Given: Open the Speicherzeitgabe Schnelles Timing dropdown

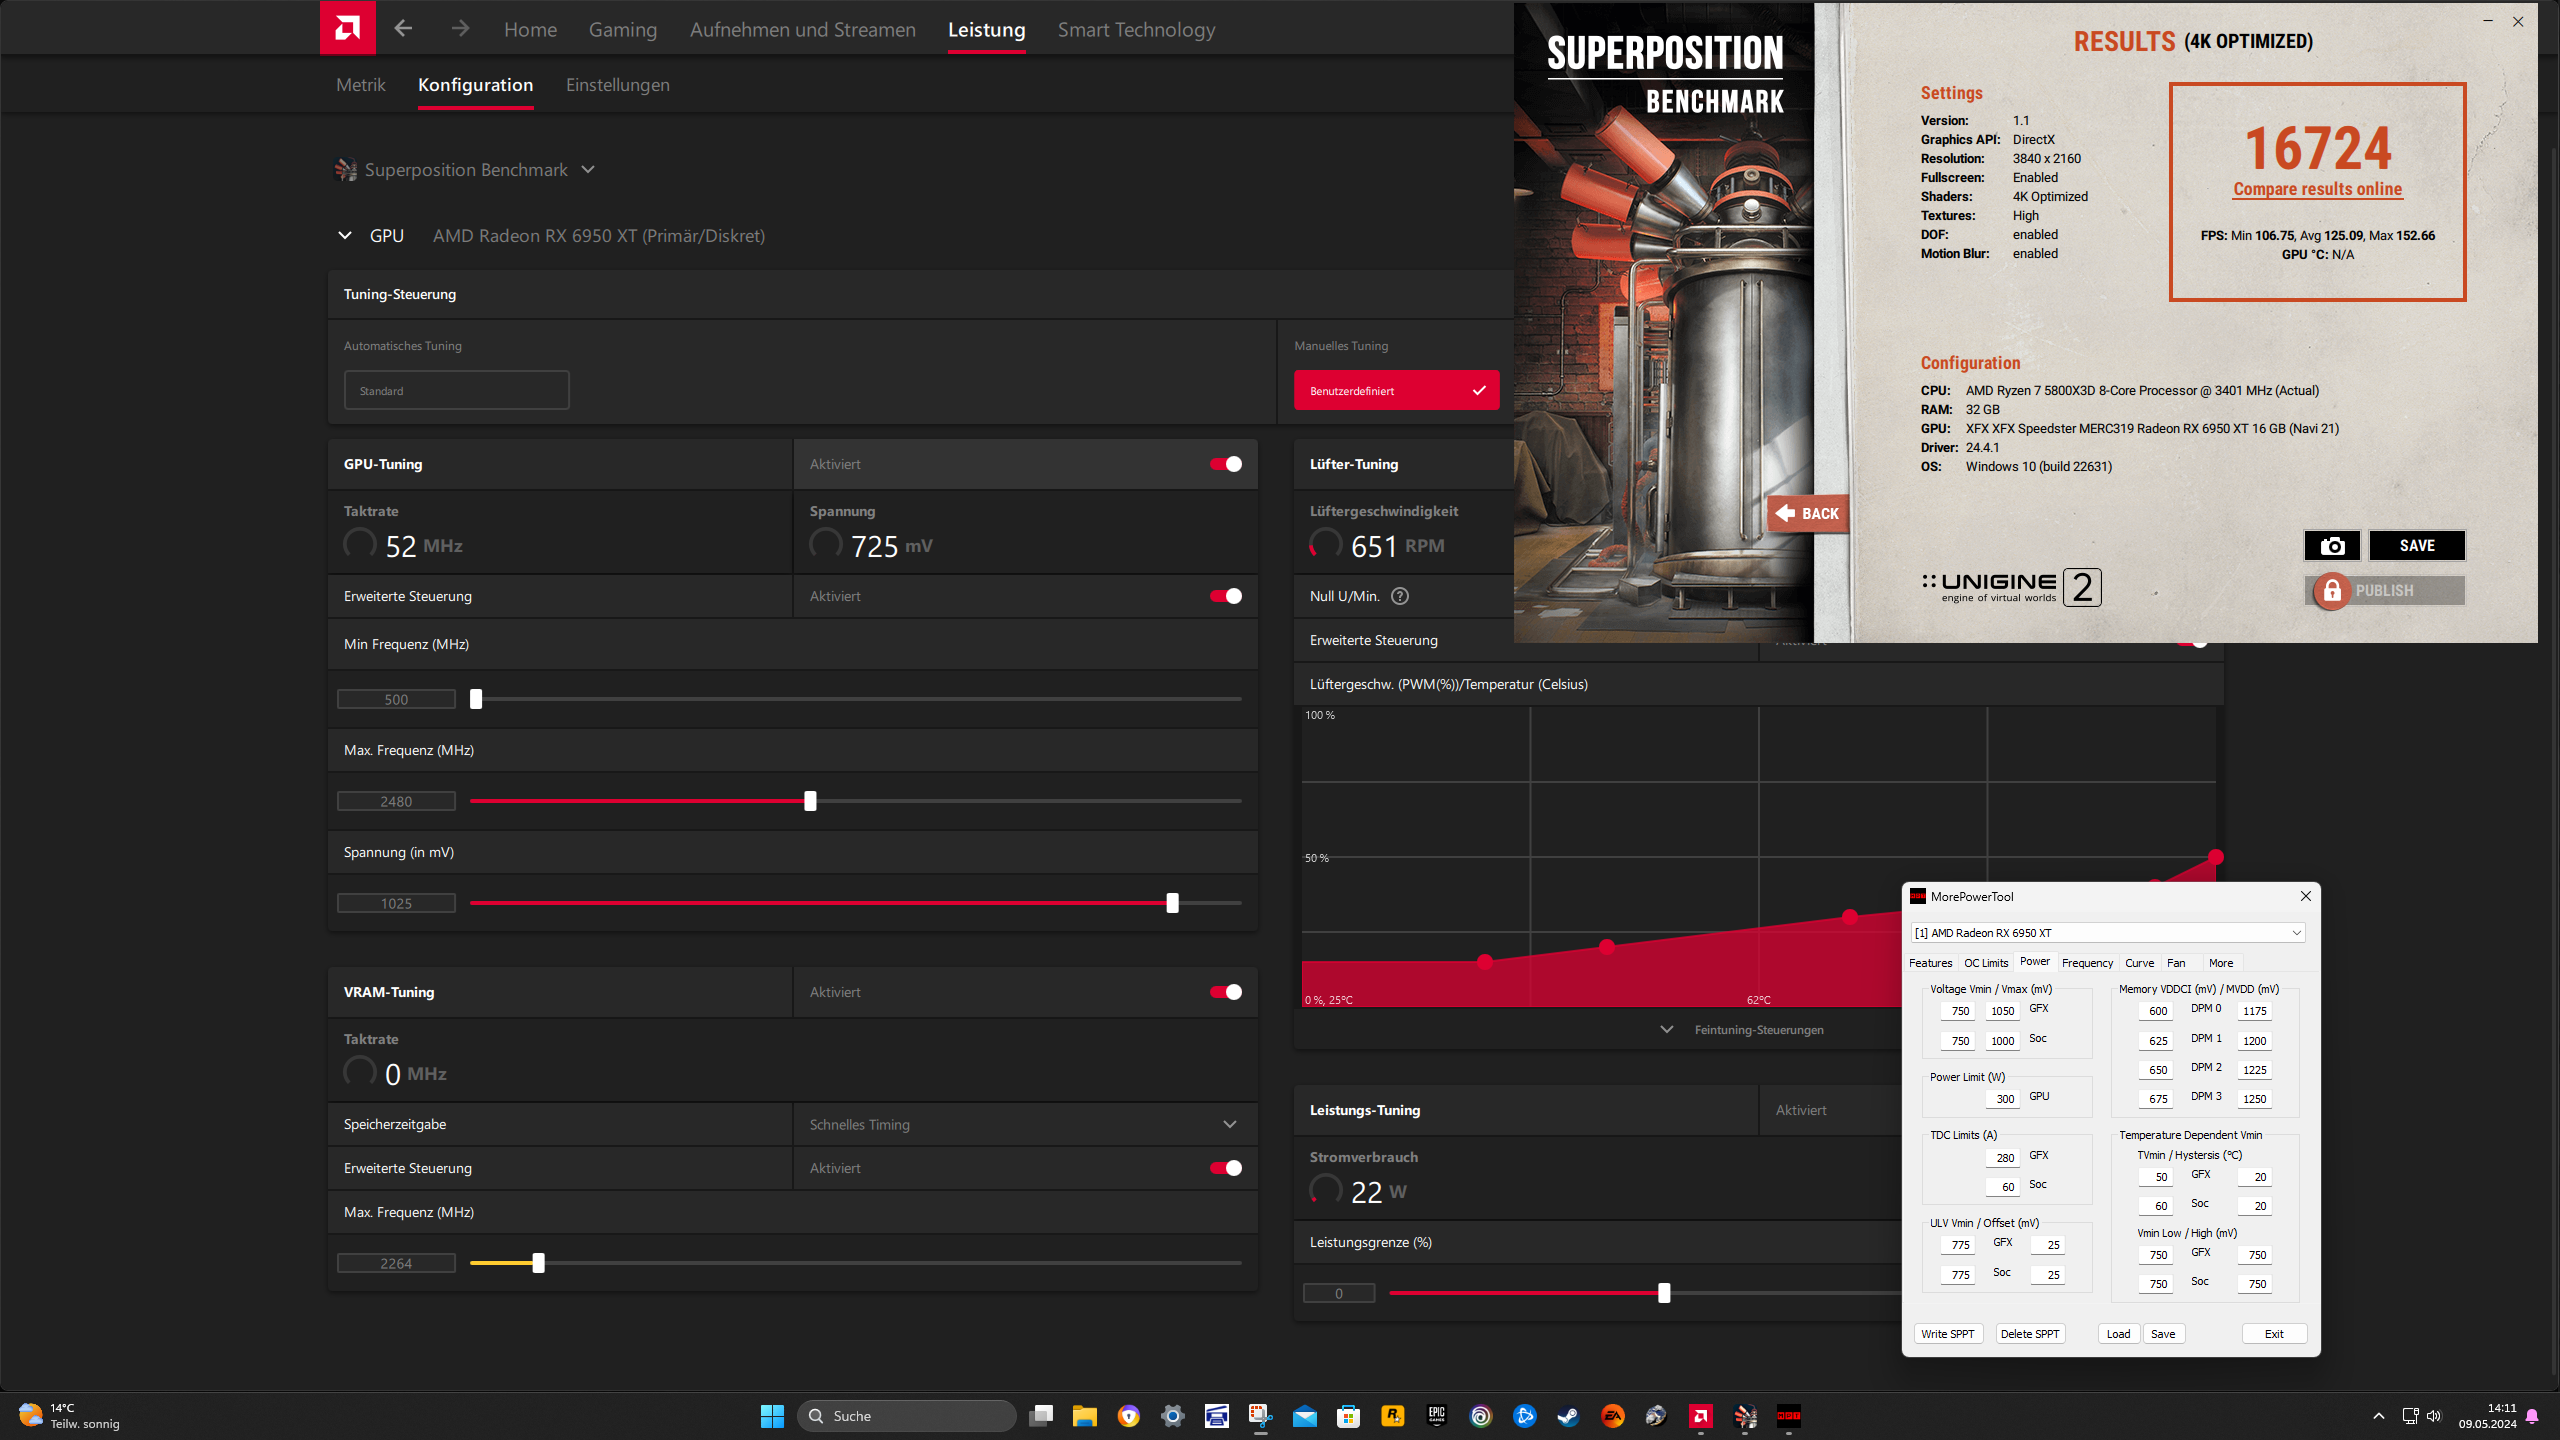Looking at the screenshot, I should pos(1024,1125).
